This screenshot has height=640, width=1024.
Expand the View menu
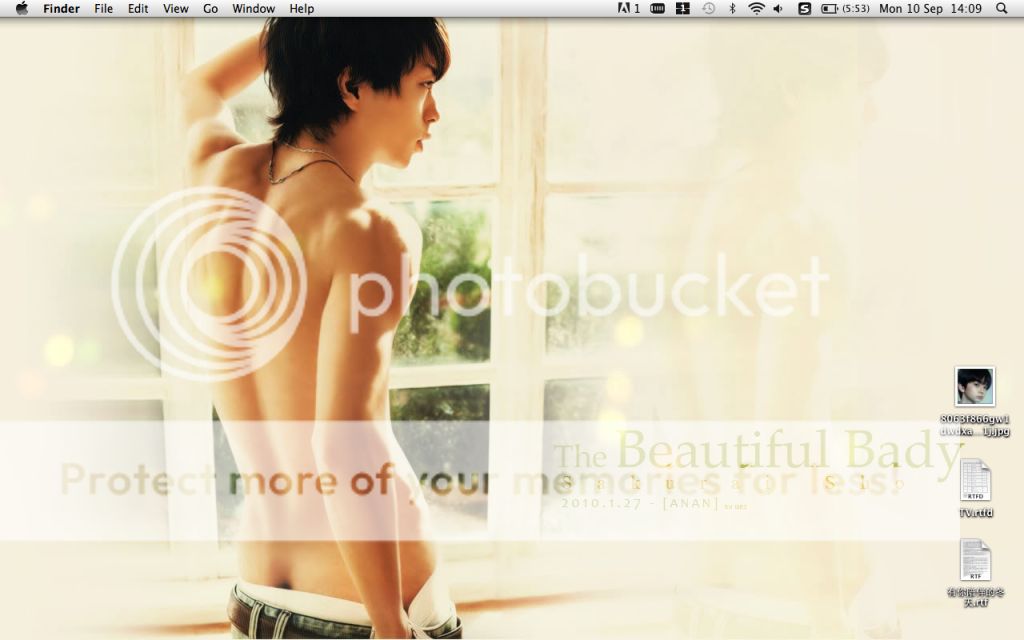point(175,9)
